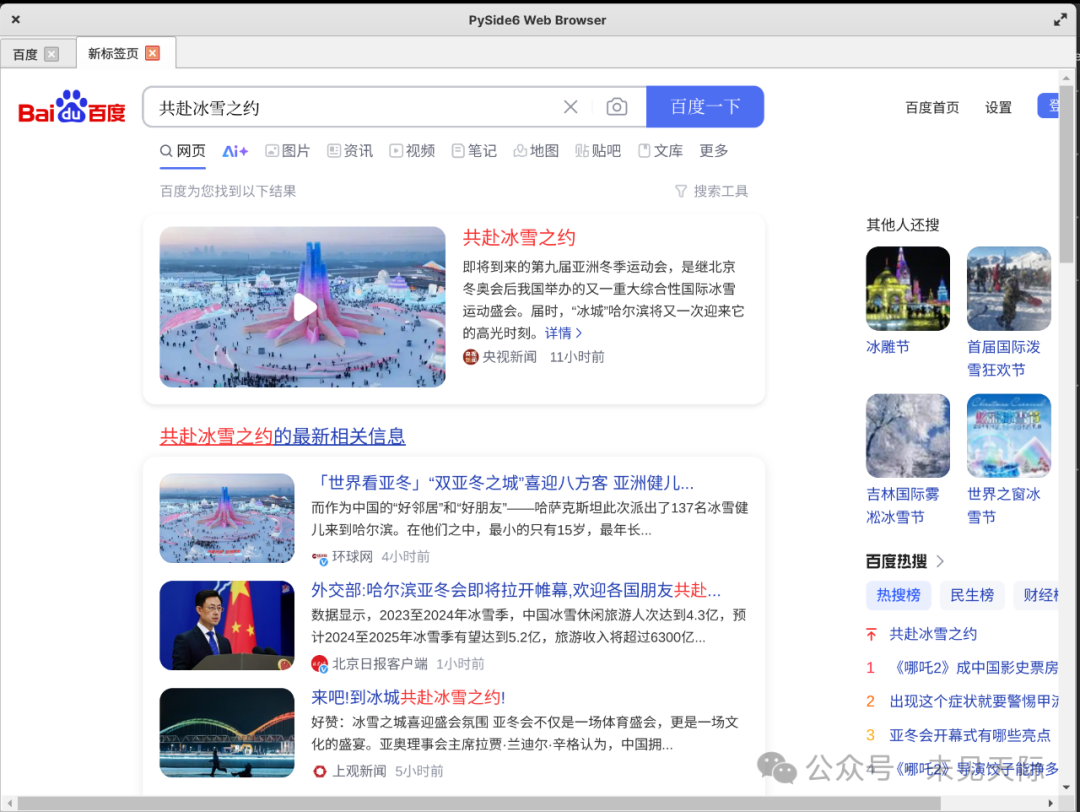This screenshot has height=812, width=1080.
Task: Open the AI+ search tab
Action: point(235,151)
